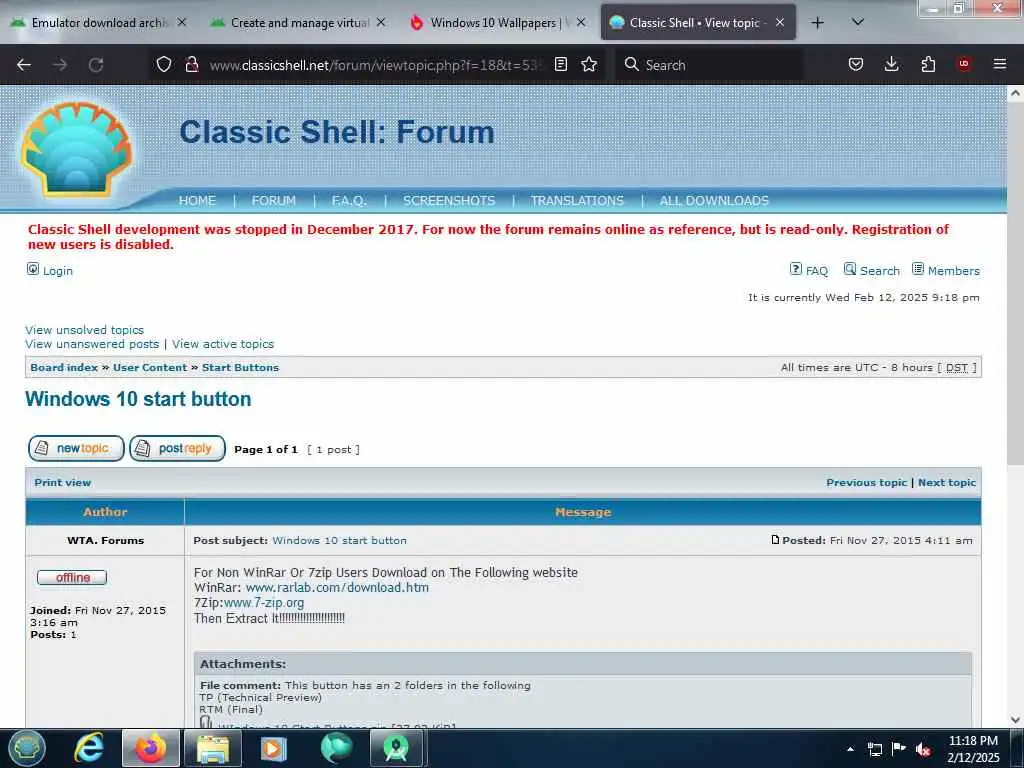Go to Start Buttons breadcrumb

pyautogui.click(x=240, y=368)
